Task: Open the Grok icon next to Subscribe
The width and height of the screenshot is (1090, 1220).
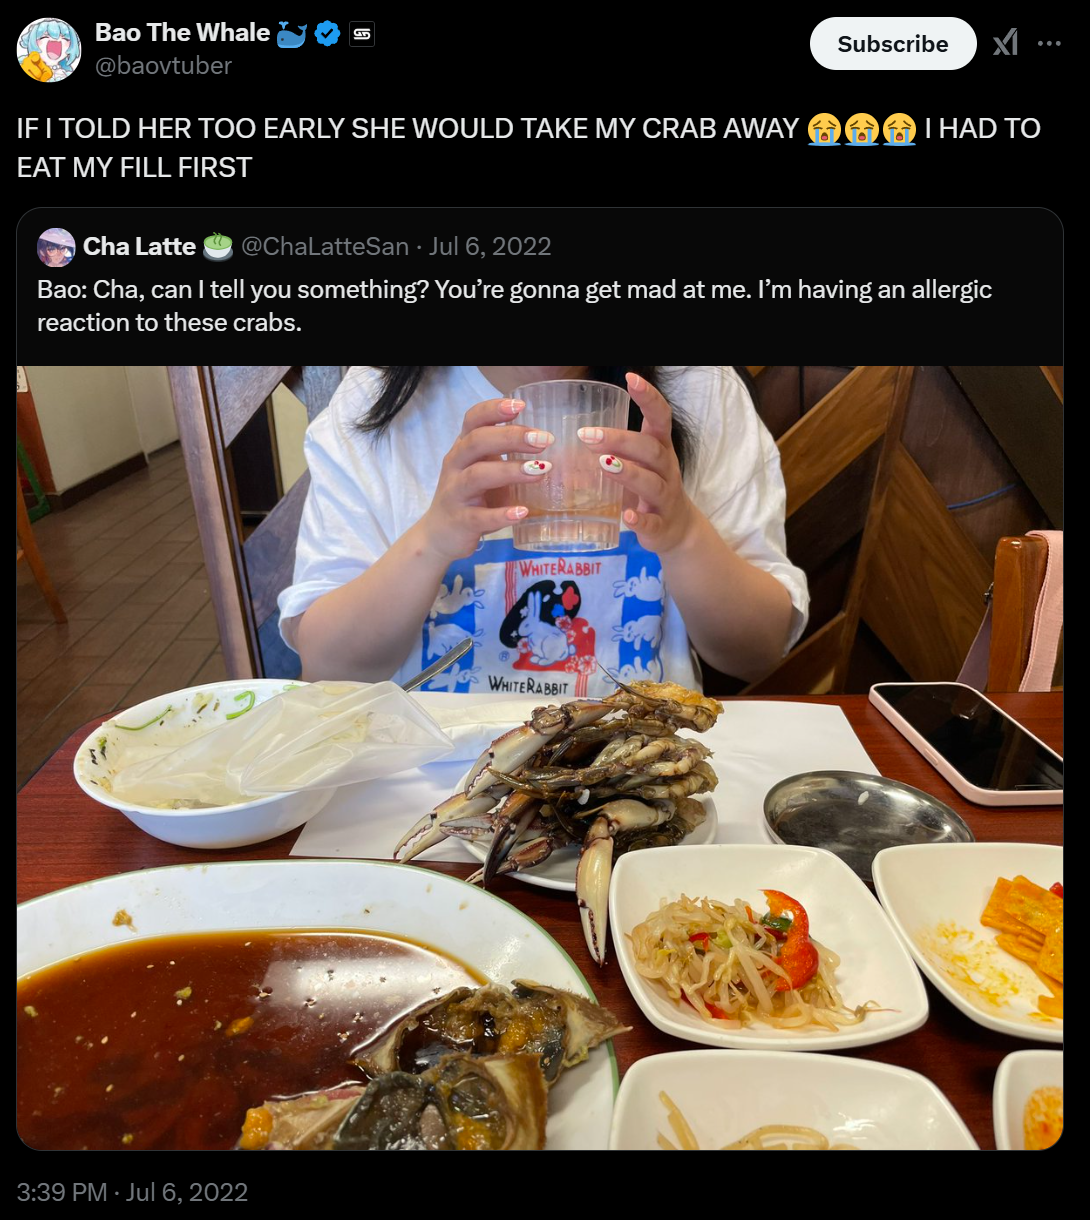Action: 1005,44
